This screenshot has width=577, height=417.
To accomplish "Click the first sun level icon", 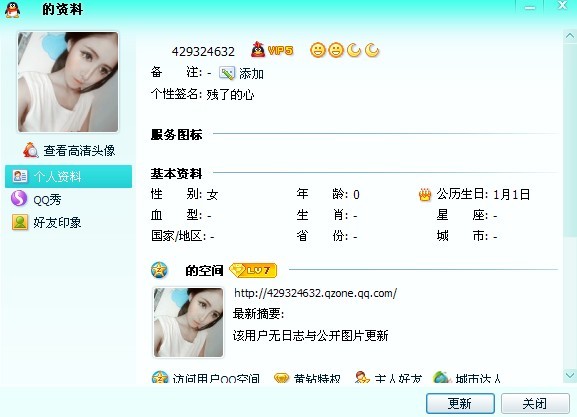I will point(318,50).
